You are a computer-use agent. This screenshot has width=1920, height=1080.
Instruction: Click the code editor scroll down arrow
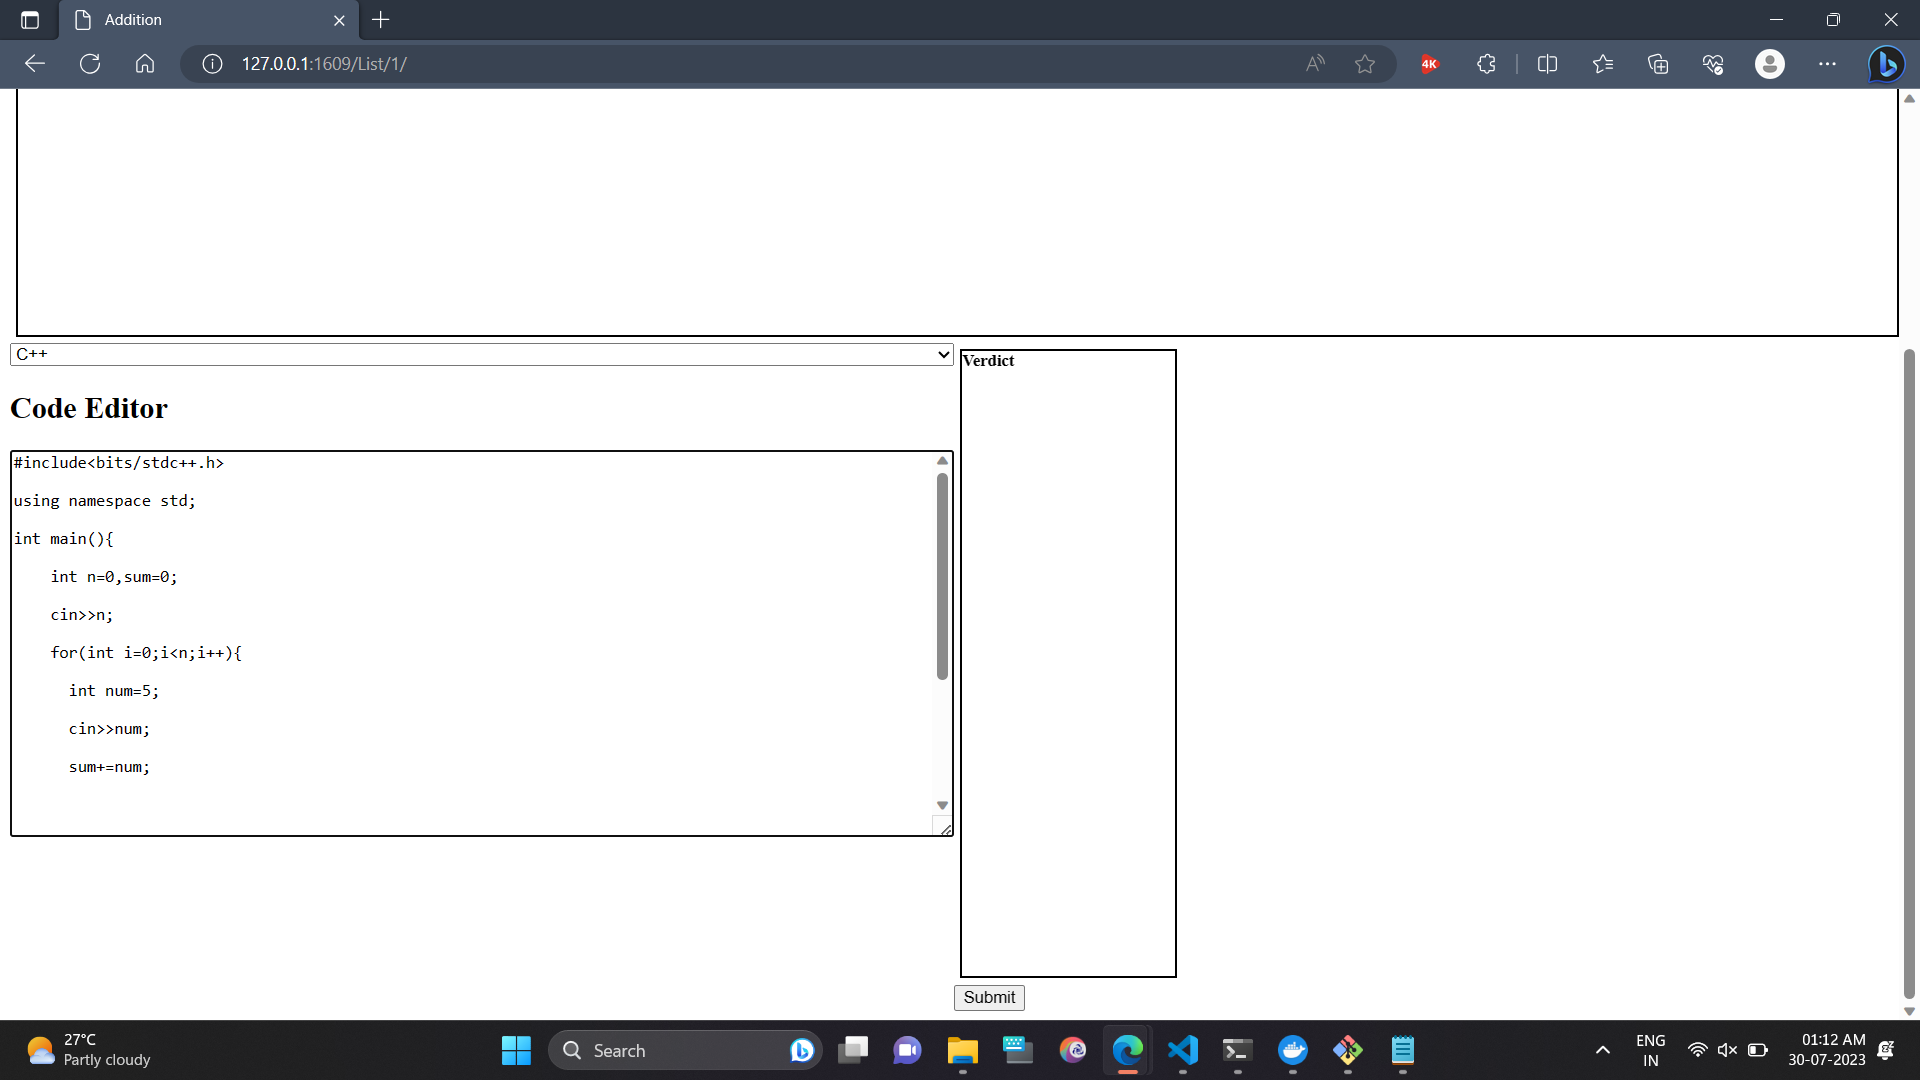(942, 805)
